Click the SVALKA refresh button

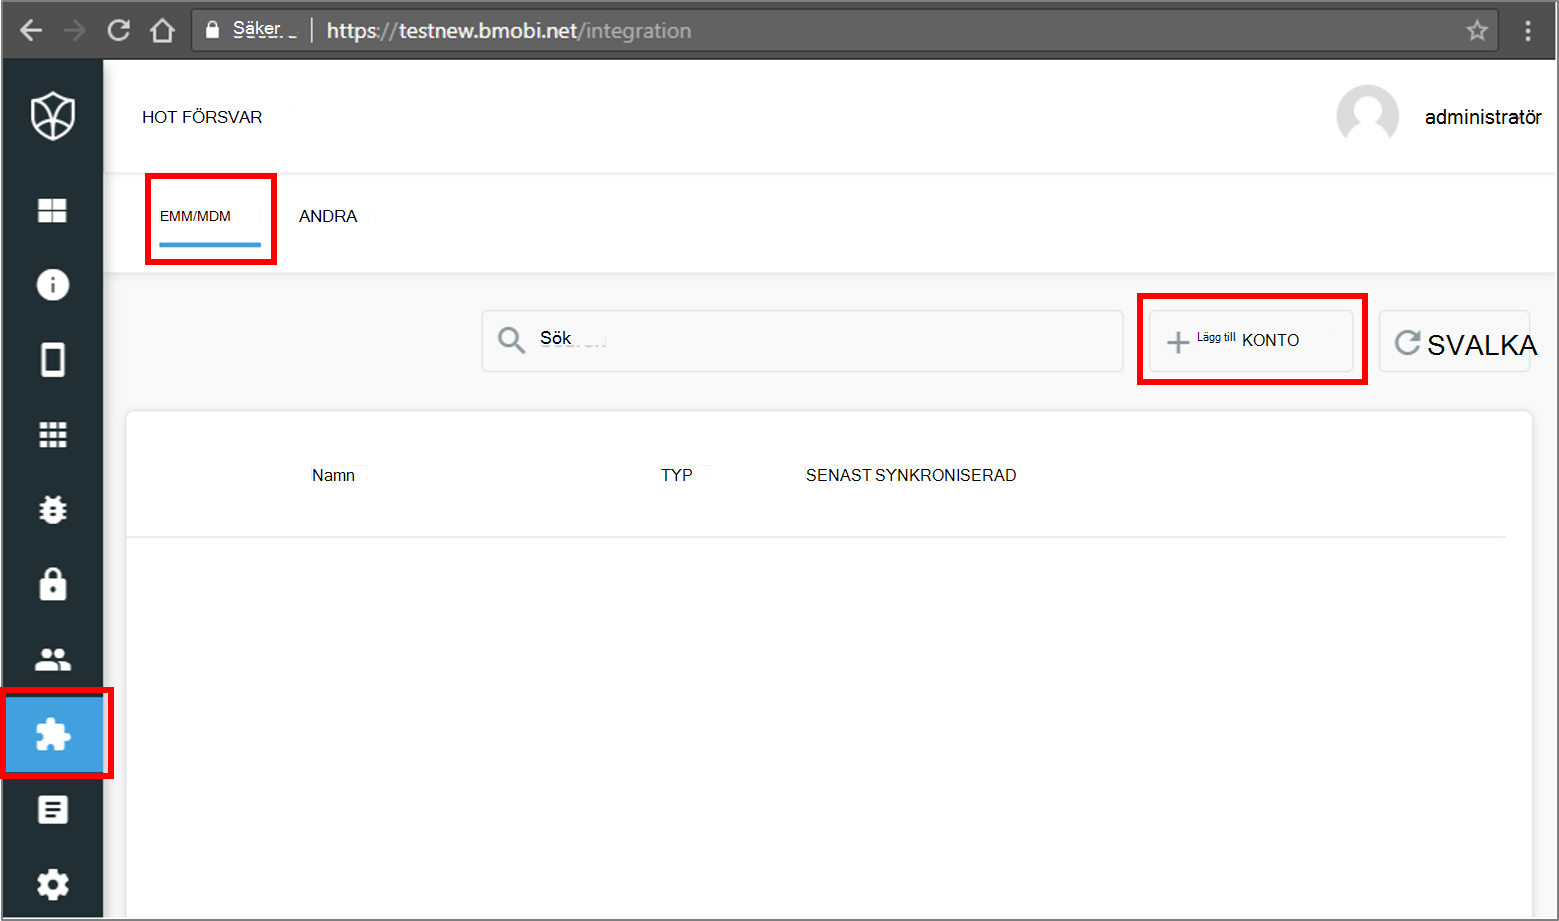pos(1455,342)
